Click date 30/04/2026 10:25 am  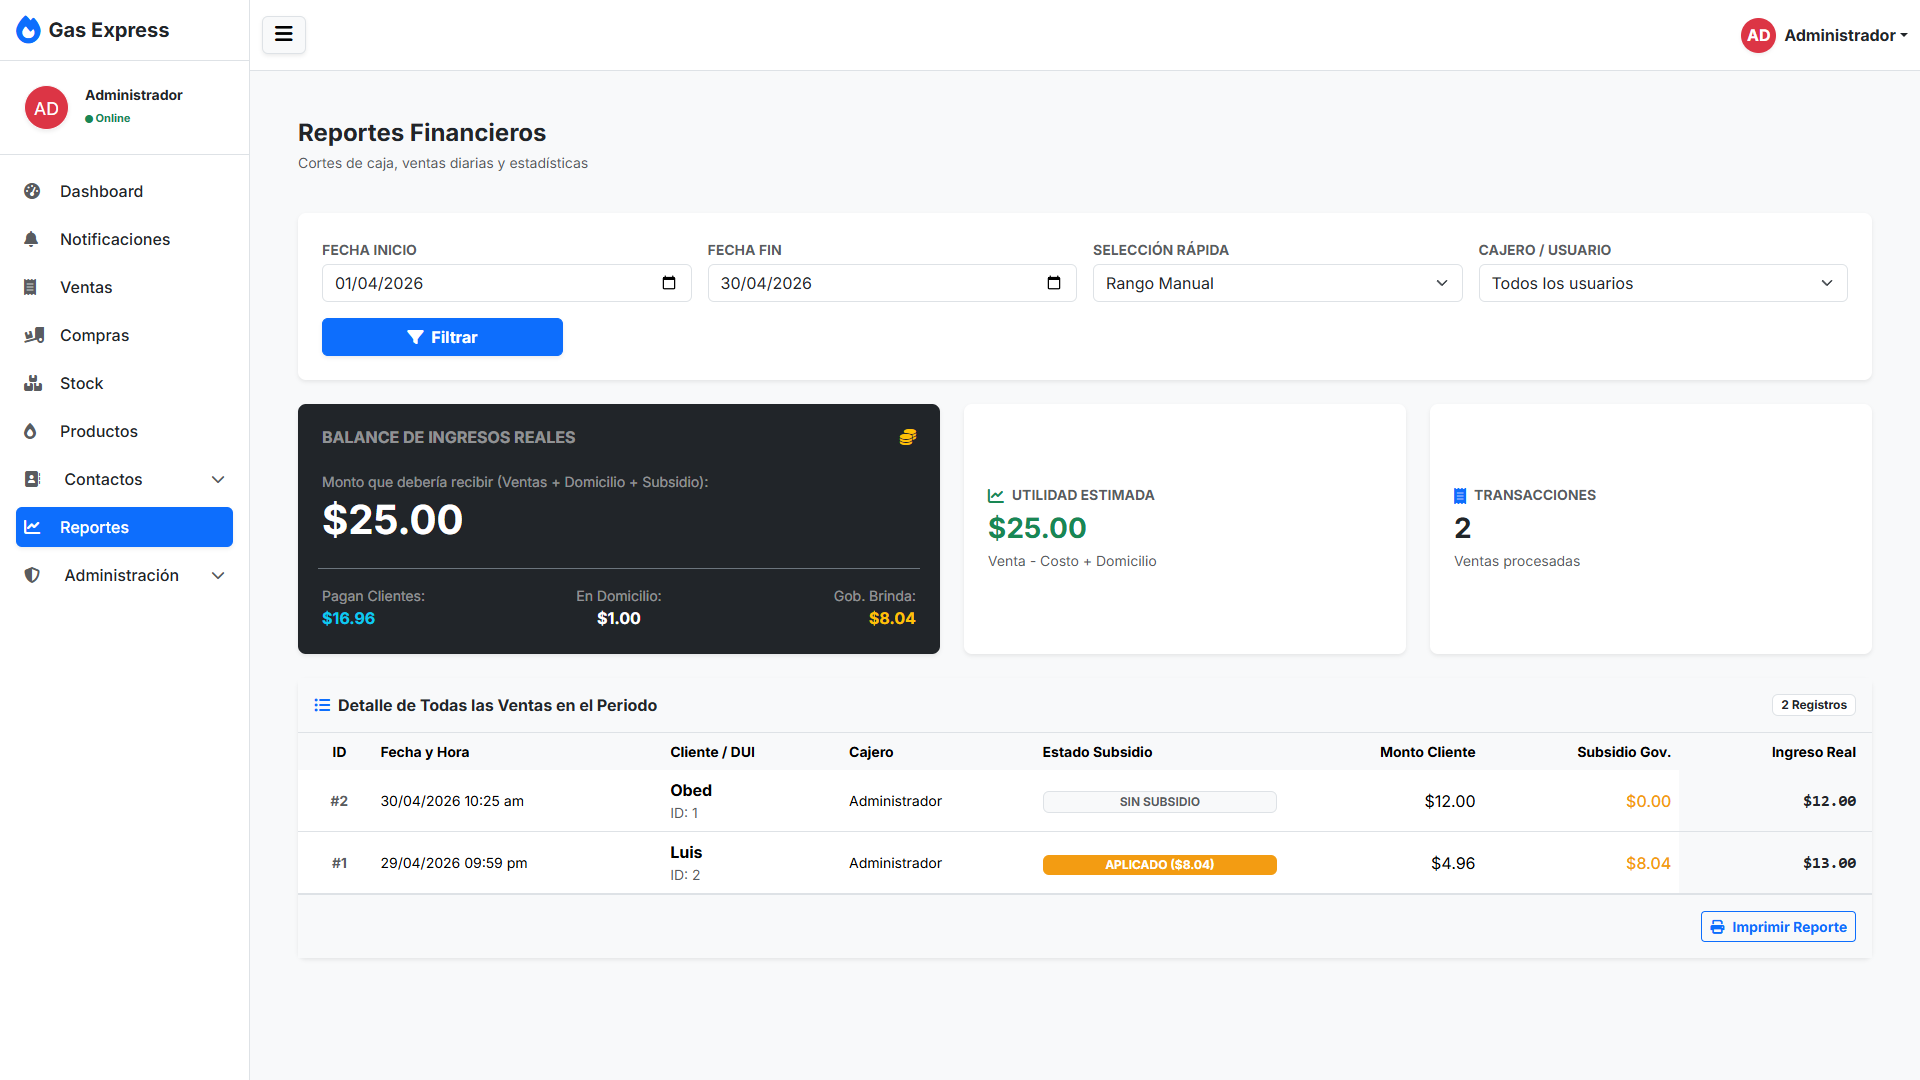tap(452, 801)
